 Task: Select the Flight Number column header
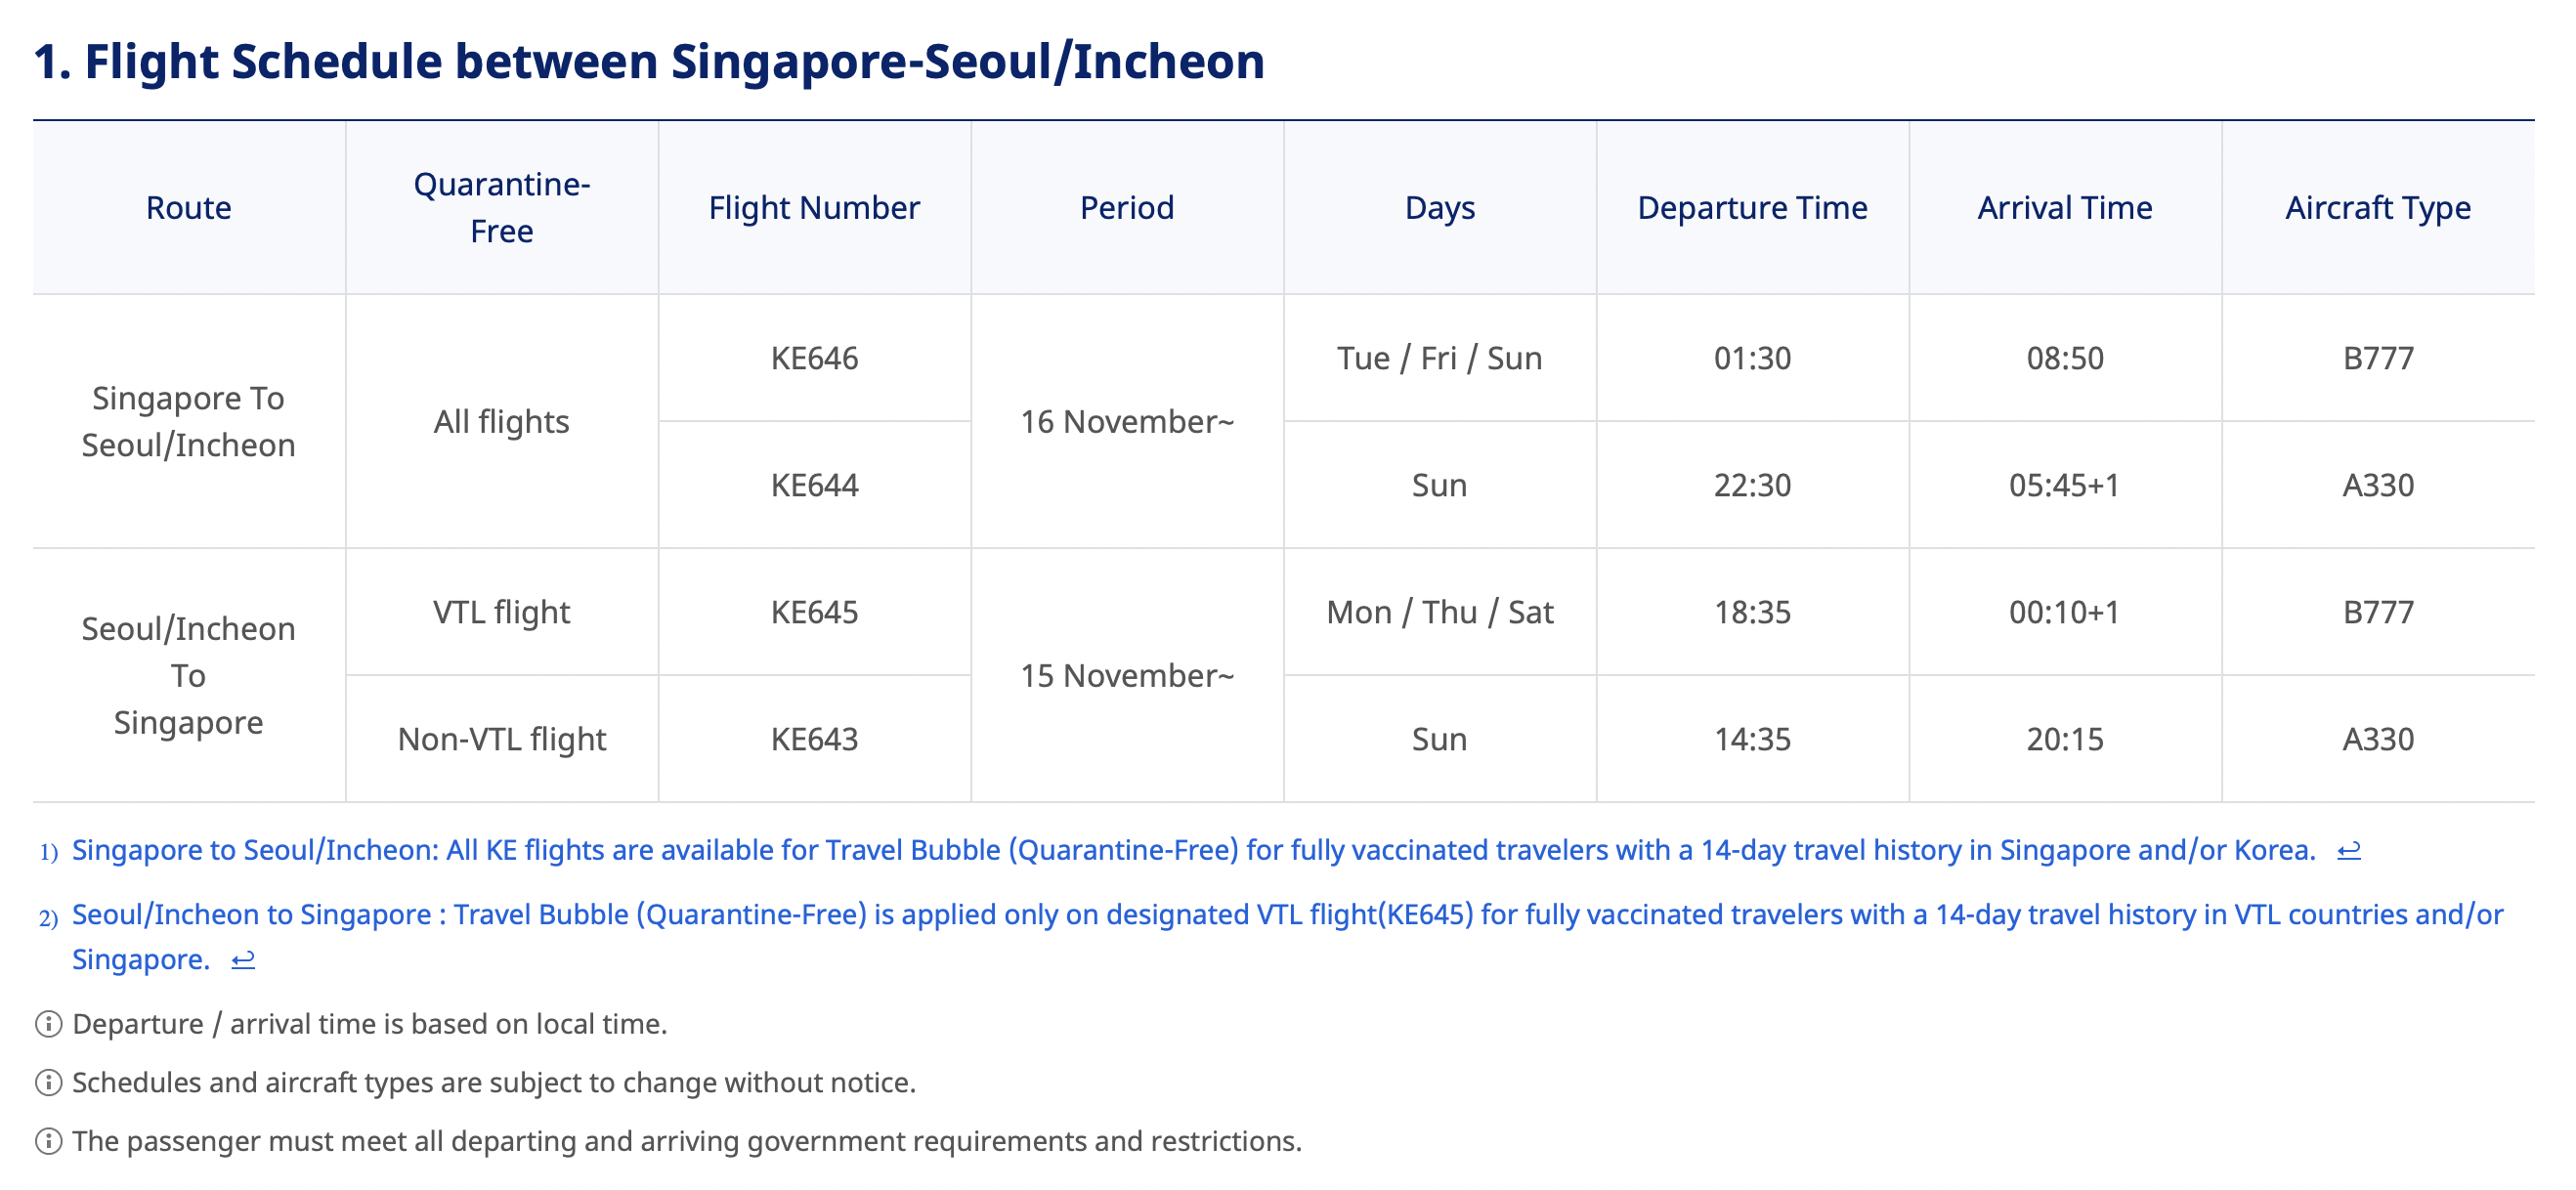[x=814, y=208]
